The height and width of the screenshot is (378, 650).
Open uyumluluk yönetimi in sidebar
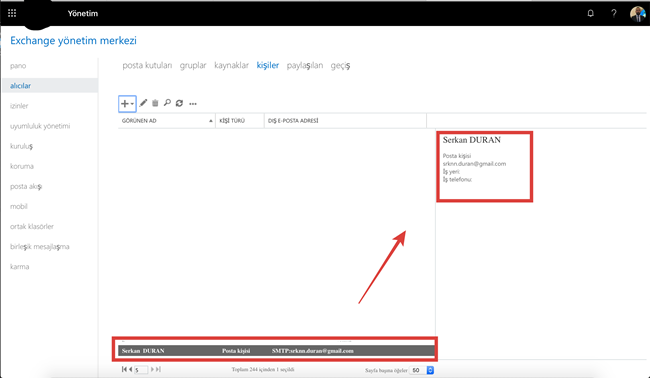point(40,126)
